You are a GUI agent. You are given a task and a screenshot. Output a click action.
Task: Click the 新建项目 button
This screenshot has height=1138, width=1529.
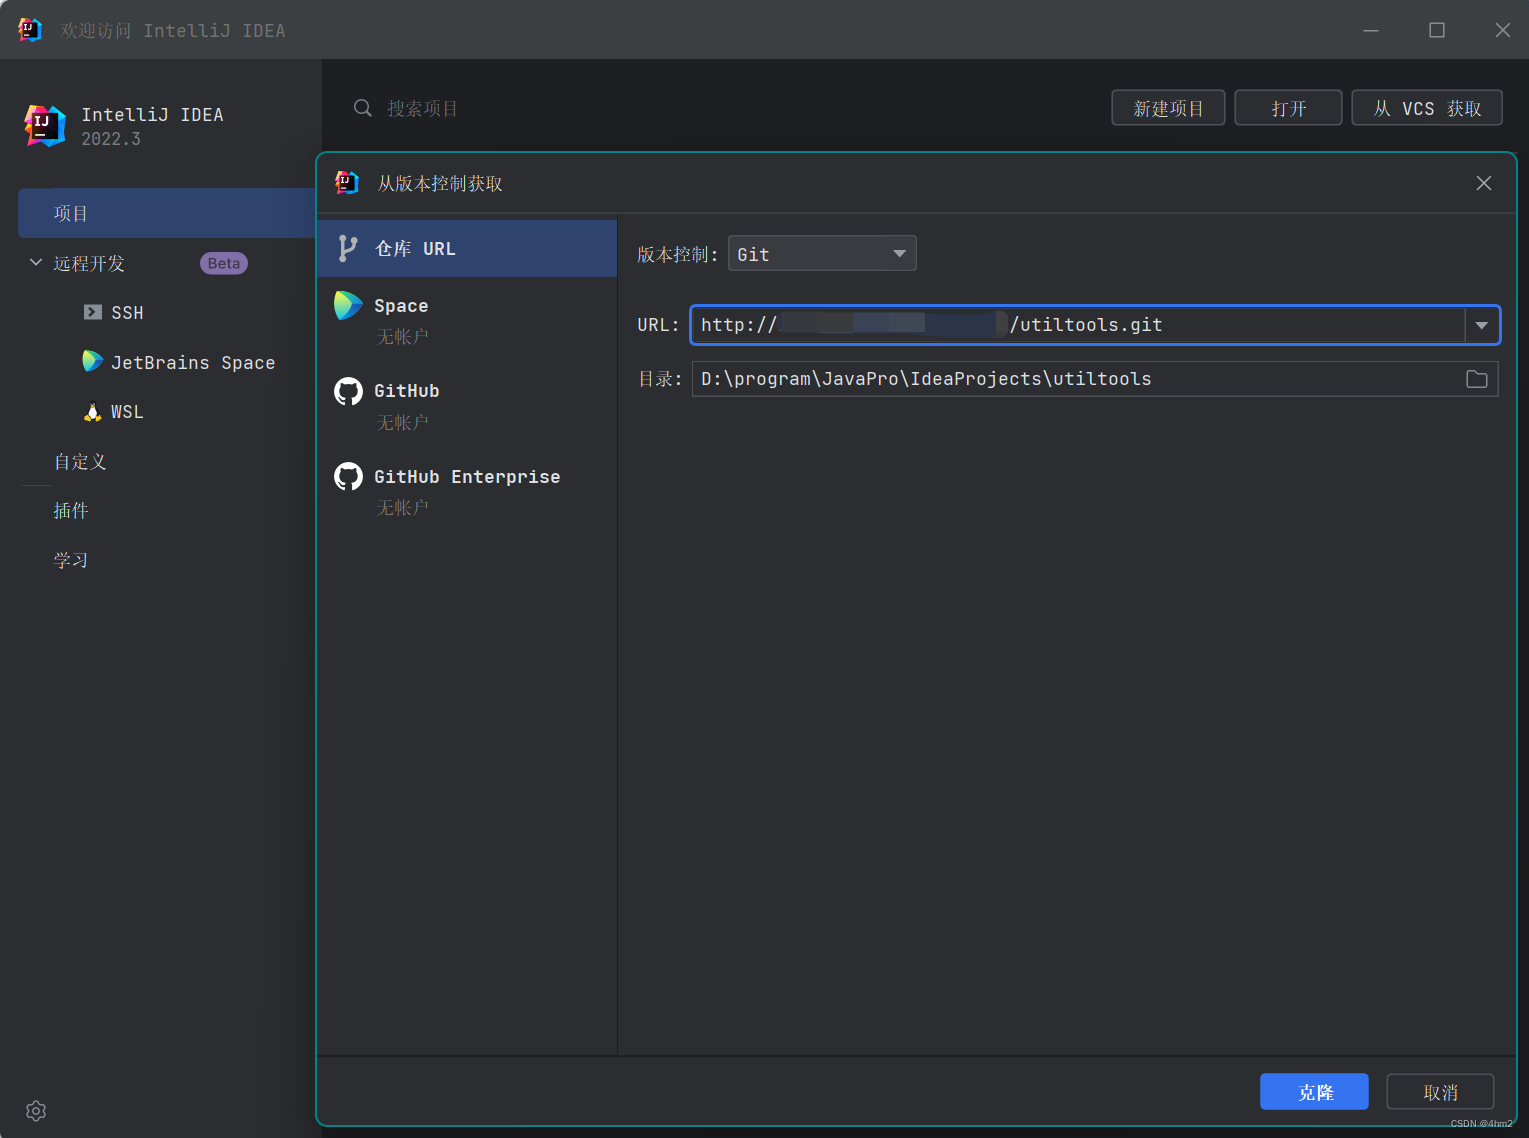(x=1168, y=108)
